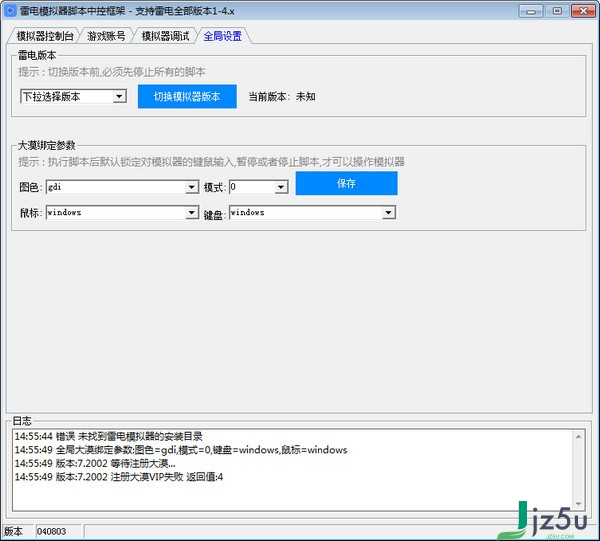Select the 全局设置 tab

[223, 36]
